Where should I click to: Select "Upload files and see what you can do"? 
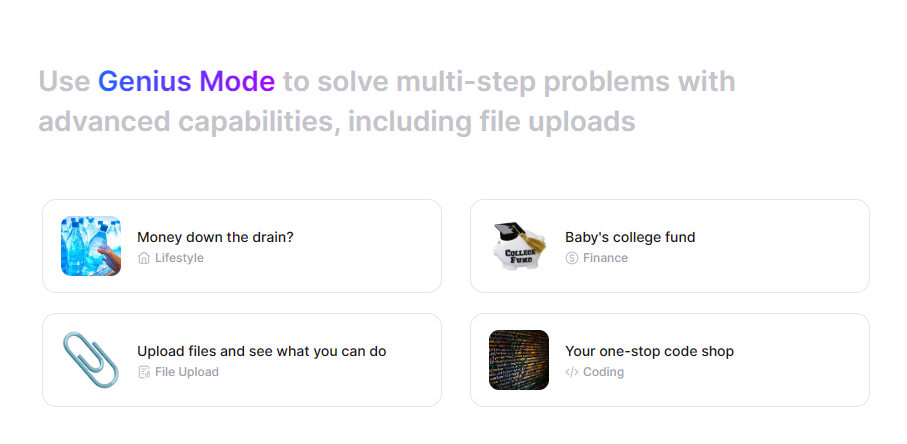(261, 351)
